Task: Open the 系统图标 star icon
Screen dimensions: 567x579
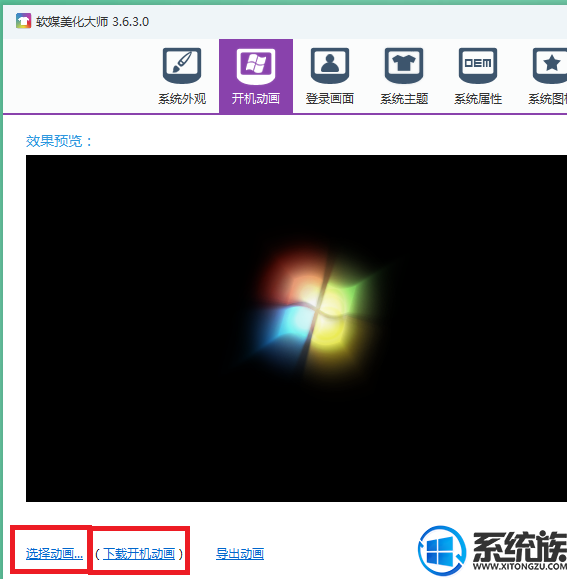Action: tap(550, 66)
